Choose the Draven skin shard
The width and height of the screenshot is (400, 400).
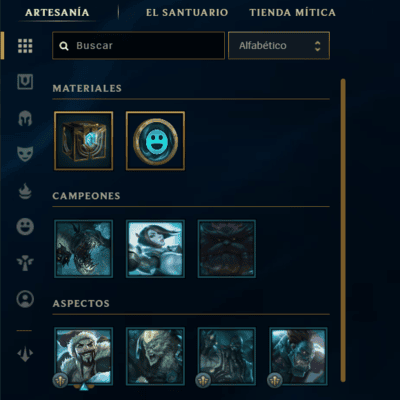pos(84,356)
